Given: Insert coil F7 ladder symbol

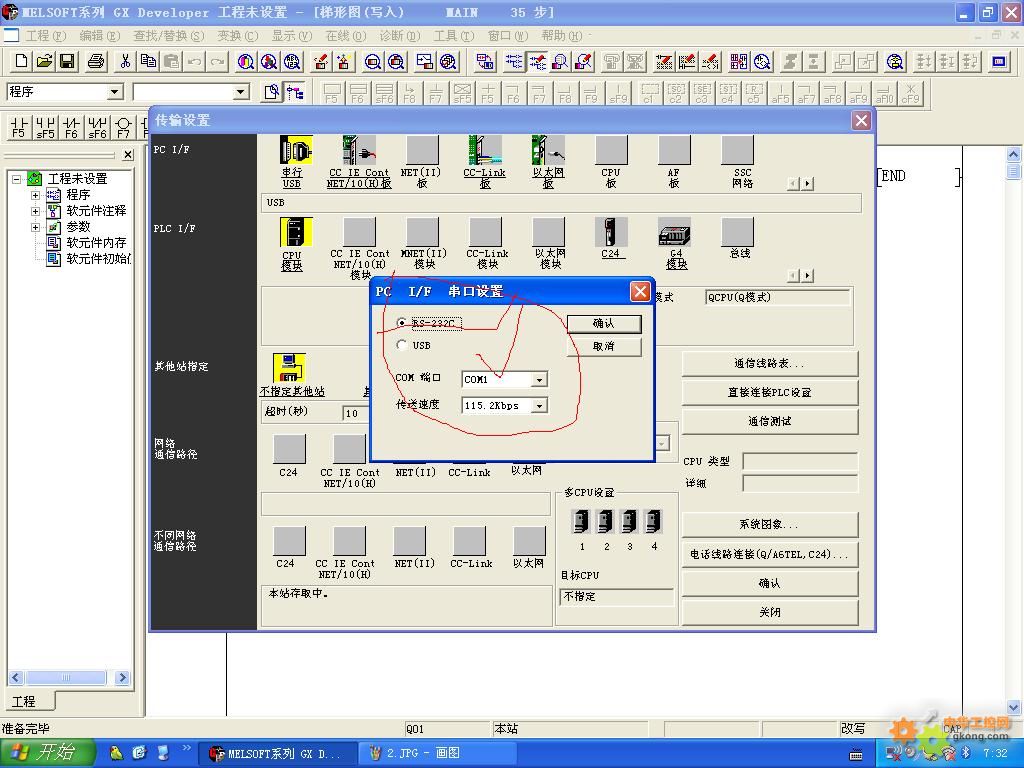Looking at the screenshot, I should (x=123, y=127).
